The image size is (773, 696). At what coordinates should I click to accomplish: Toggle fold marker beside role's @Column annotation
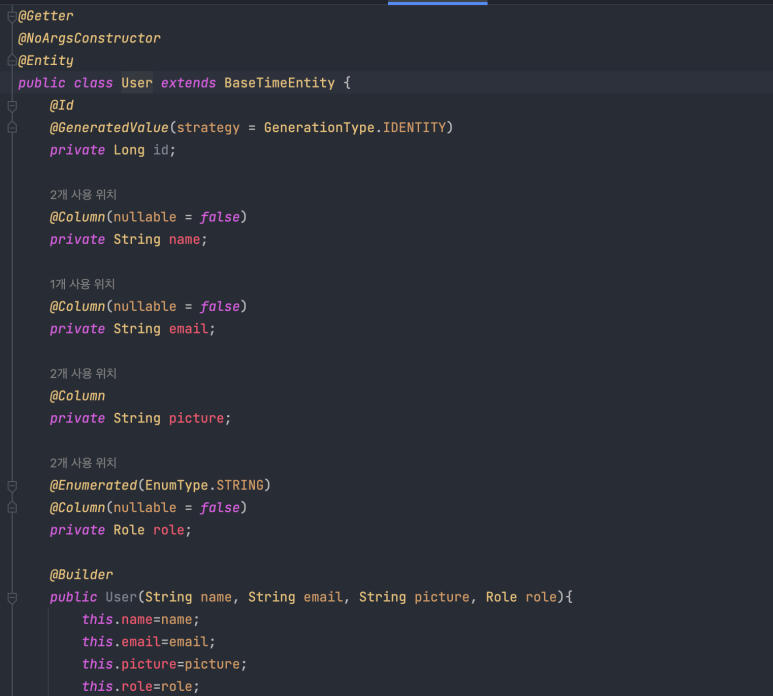click(12, 508)
